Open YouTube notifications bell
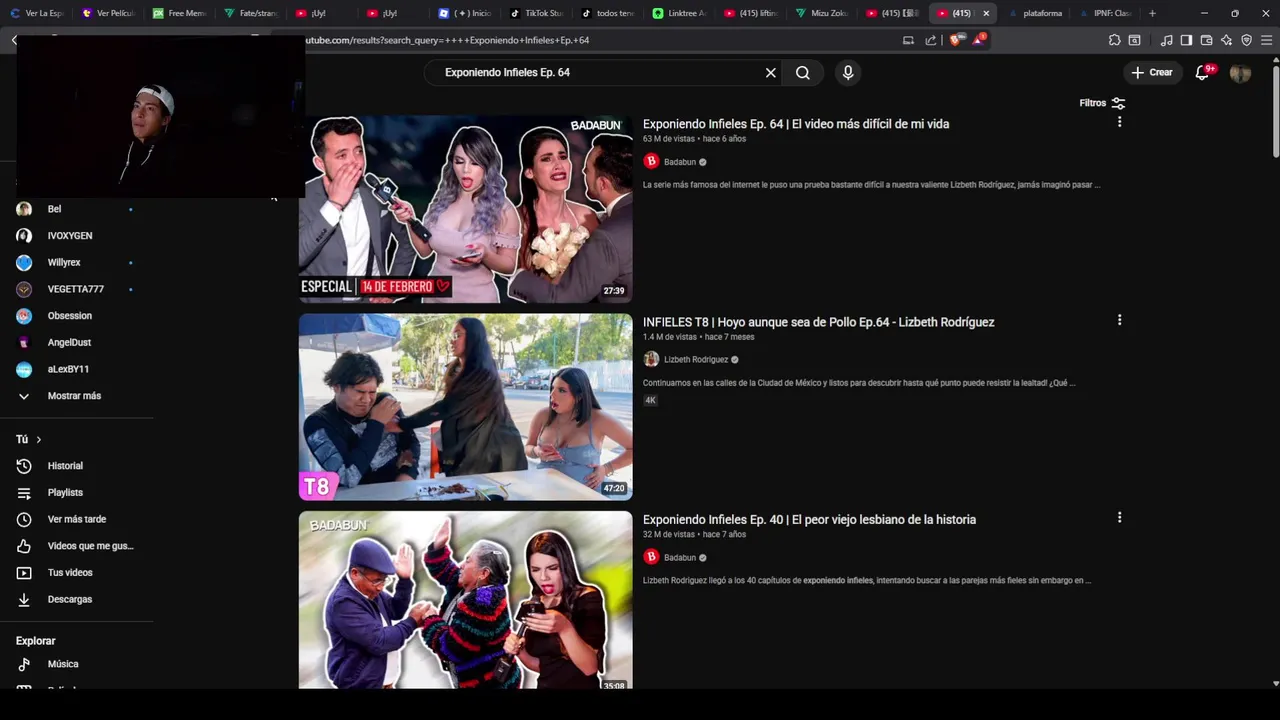Viewport: 1280px width, 720px height. [1203, 73]
